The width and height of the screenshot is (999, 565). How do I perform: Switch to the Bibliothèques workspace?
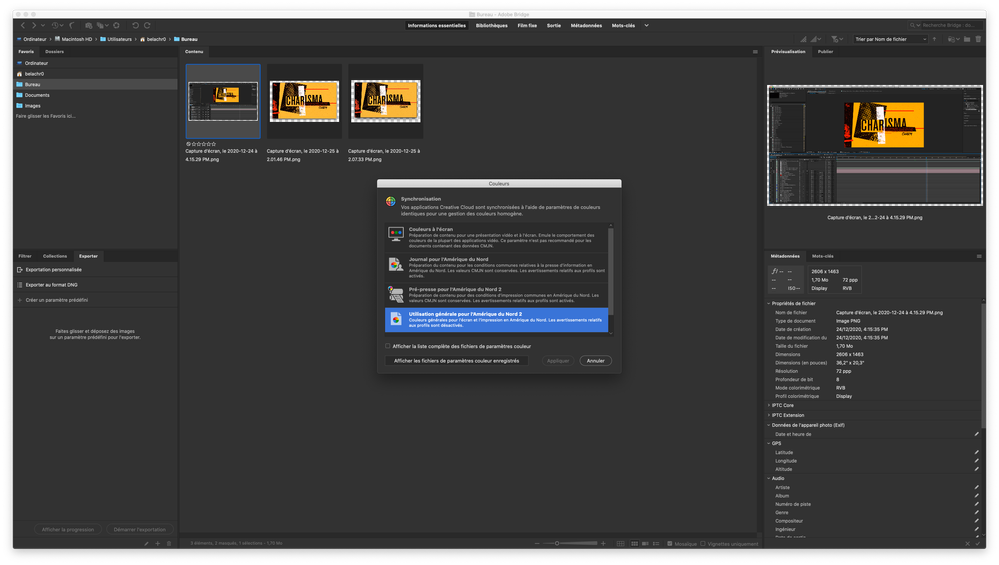tap(491, 25)
